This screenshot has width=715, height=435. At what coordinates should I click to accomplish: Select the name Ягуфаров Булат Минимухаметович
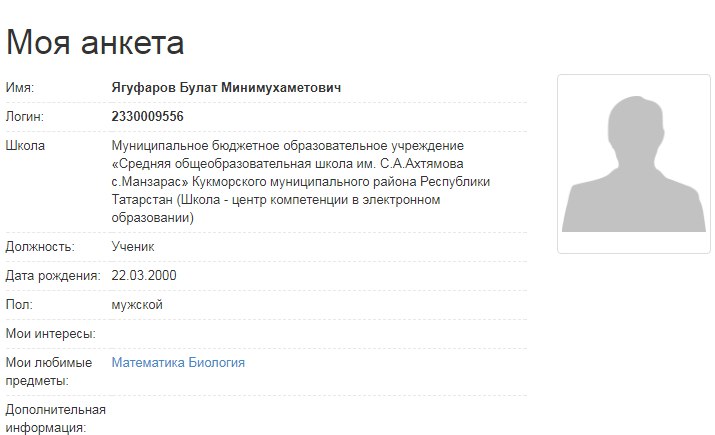coord(226,88)
